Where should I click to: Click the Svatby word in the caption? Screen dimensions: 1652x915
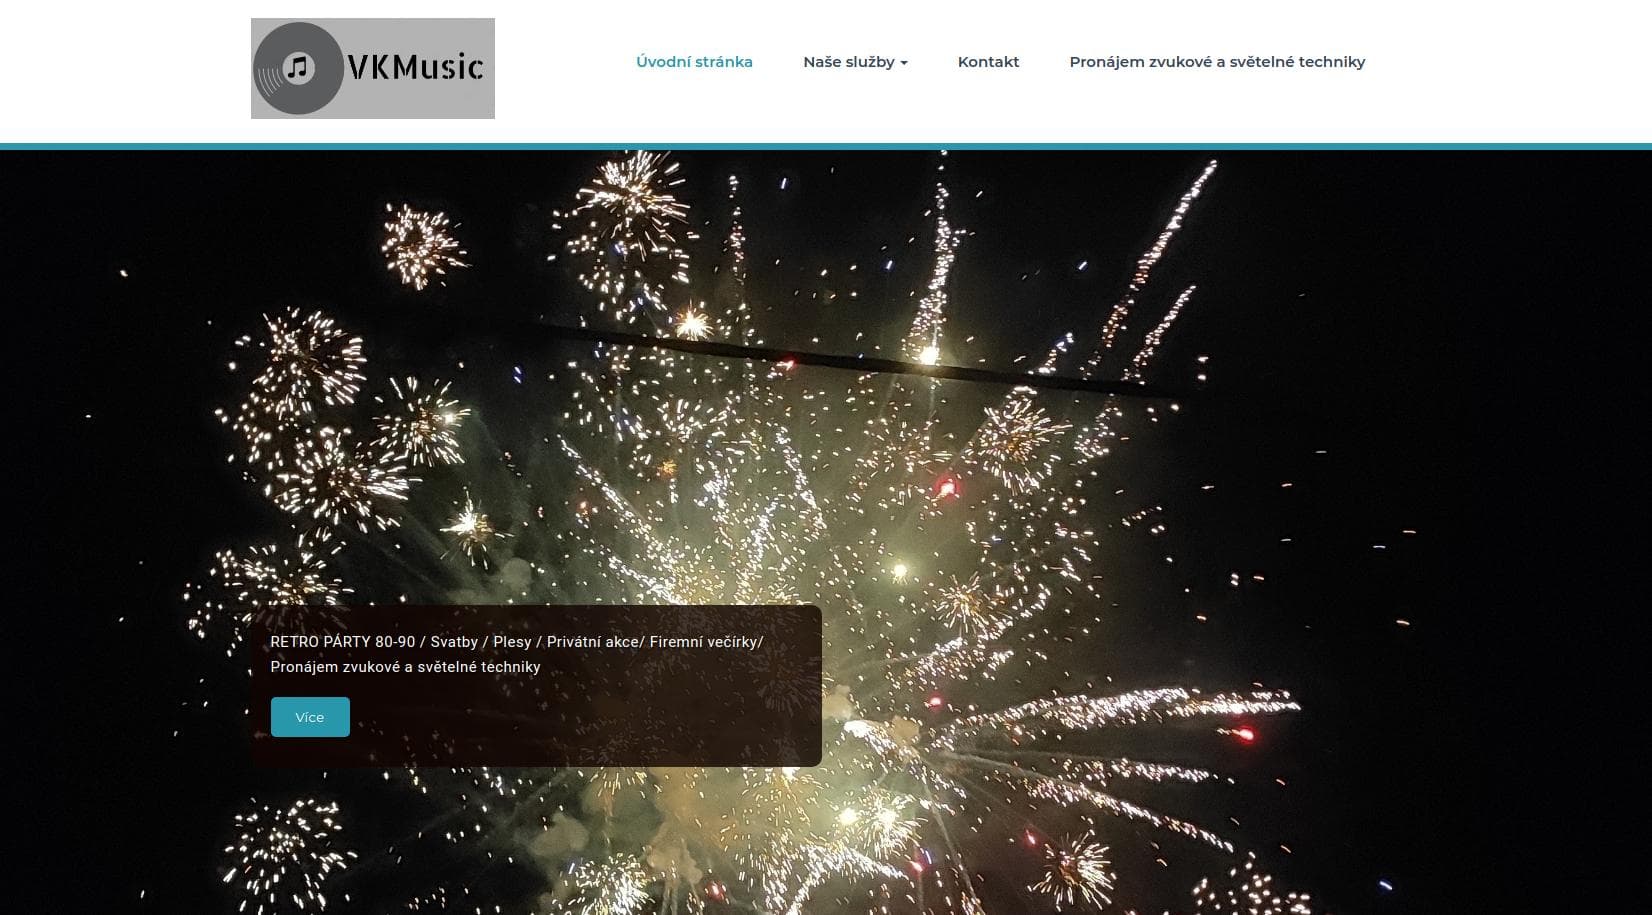pyautogui.click(x=454, y=642)
